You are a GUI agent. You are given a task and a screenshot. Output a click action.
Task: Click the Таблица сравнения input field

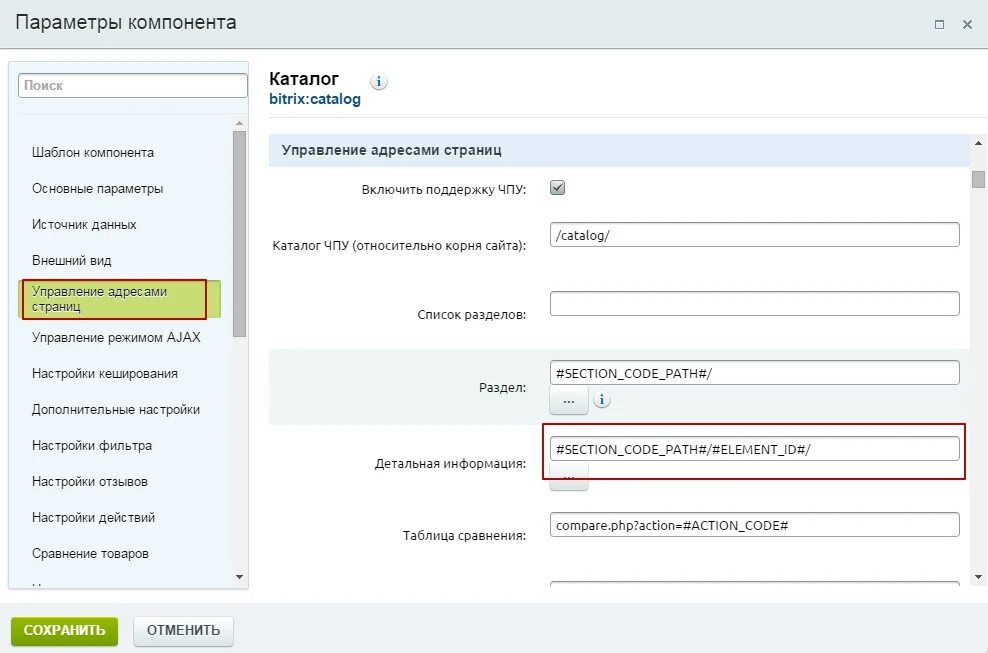[x=754, y=525]
